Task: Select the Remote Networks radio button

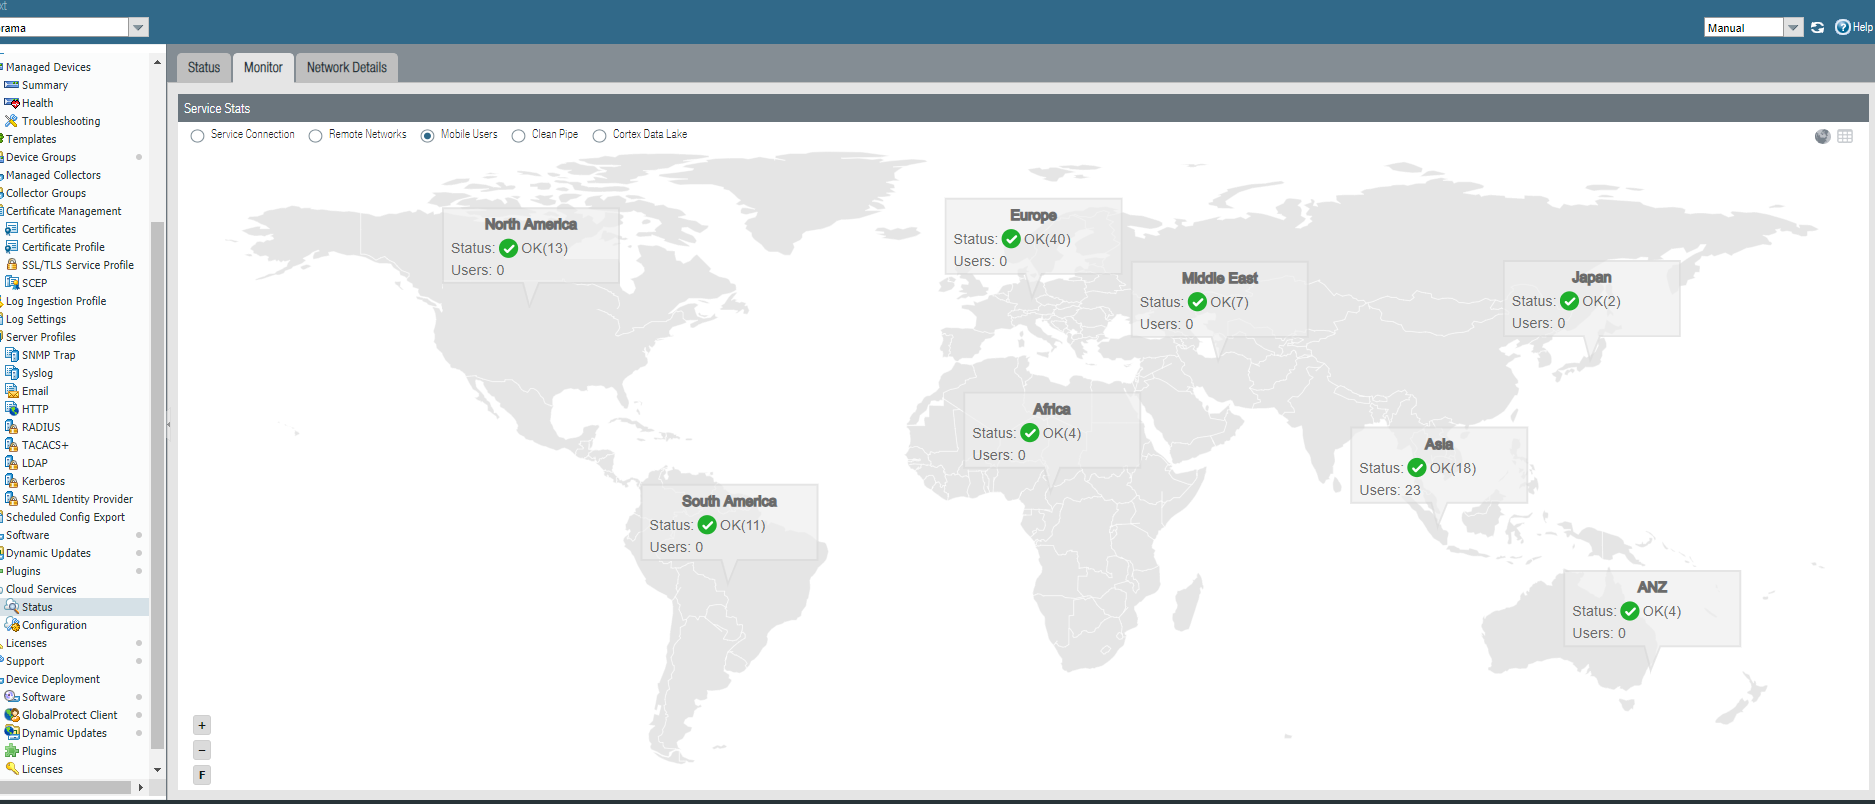Action: coord(315,136)
